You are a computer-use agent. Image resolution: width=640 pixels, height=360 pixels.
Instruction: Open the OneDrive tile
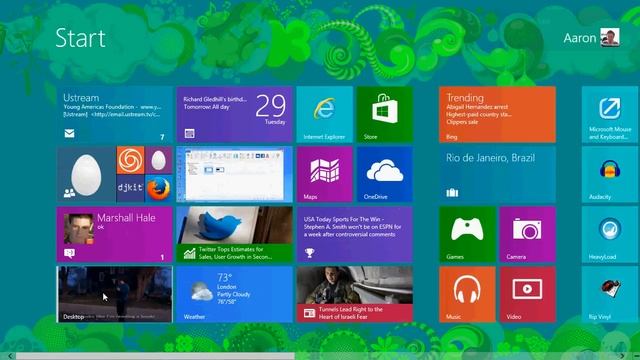pyautogui.click(x=384, y=174)
